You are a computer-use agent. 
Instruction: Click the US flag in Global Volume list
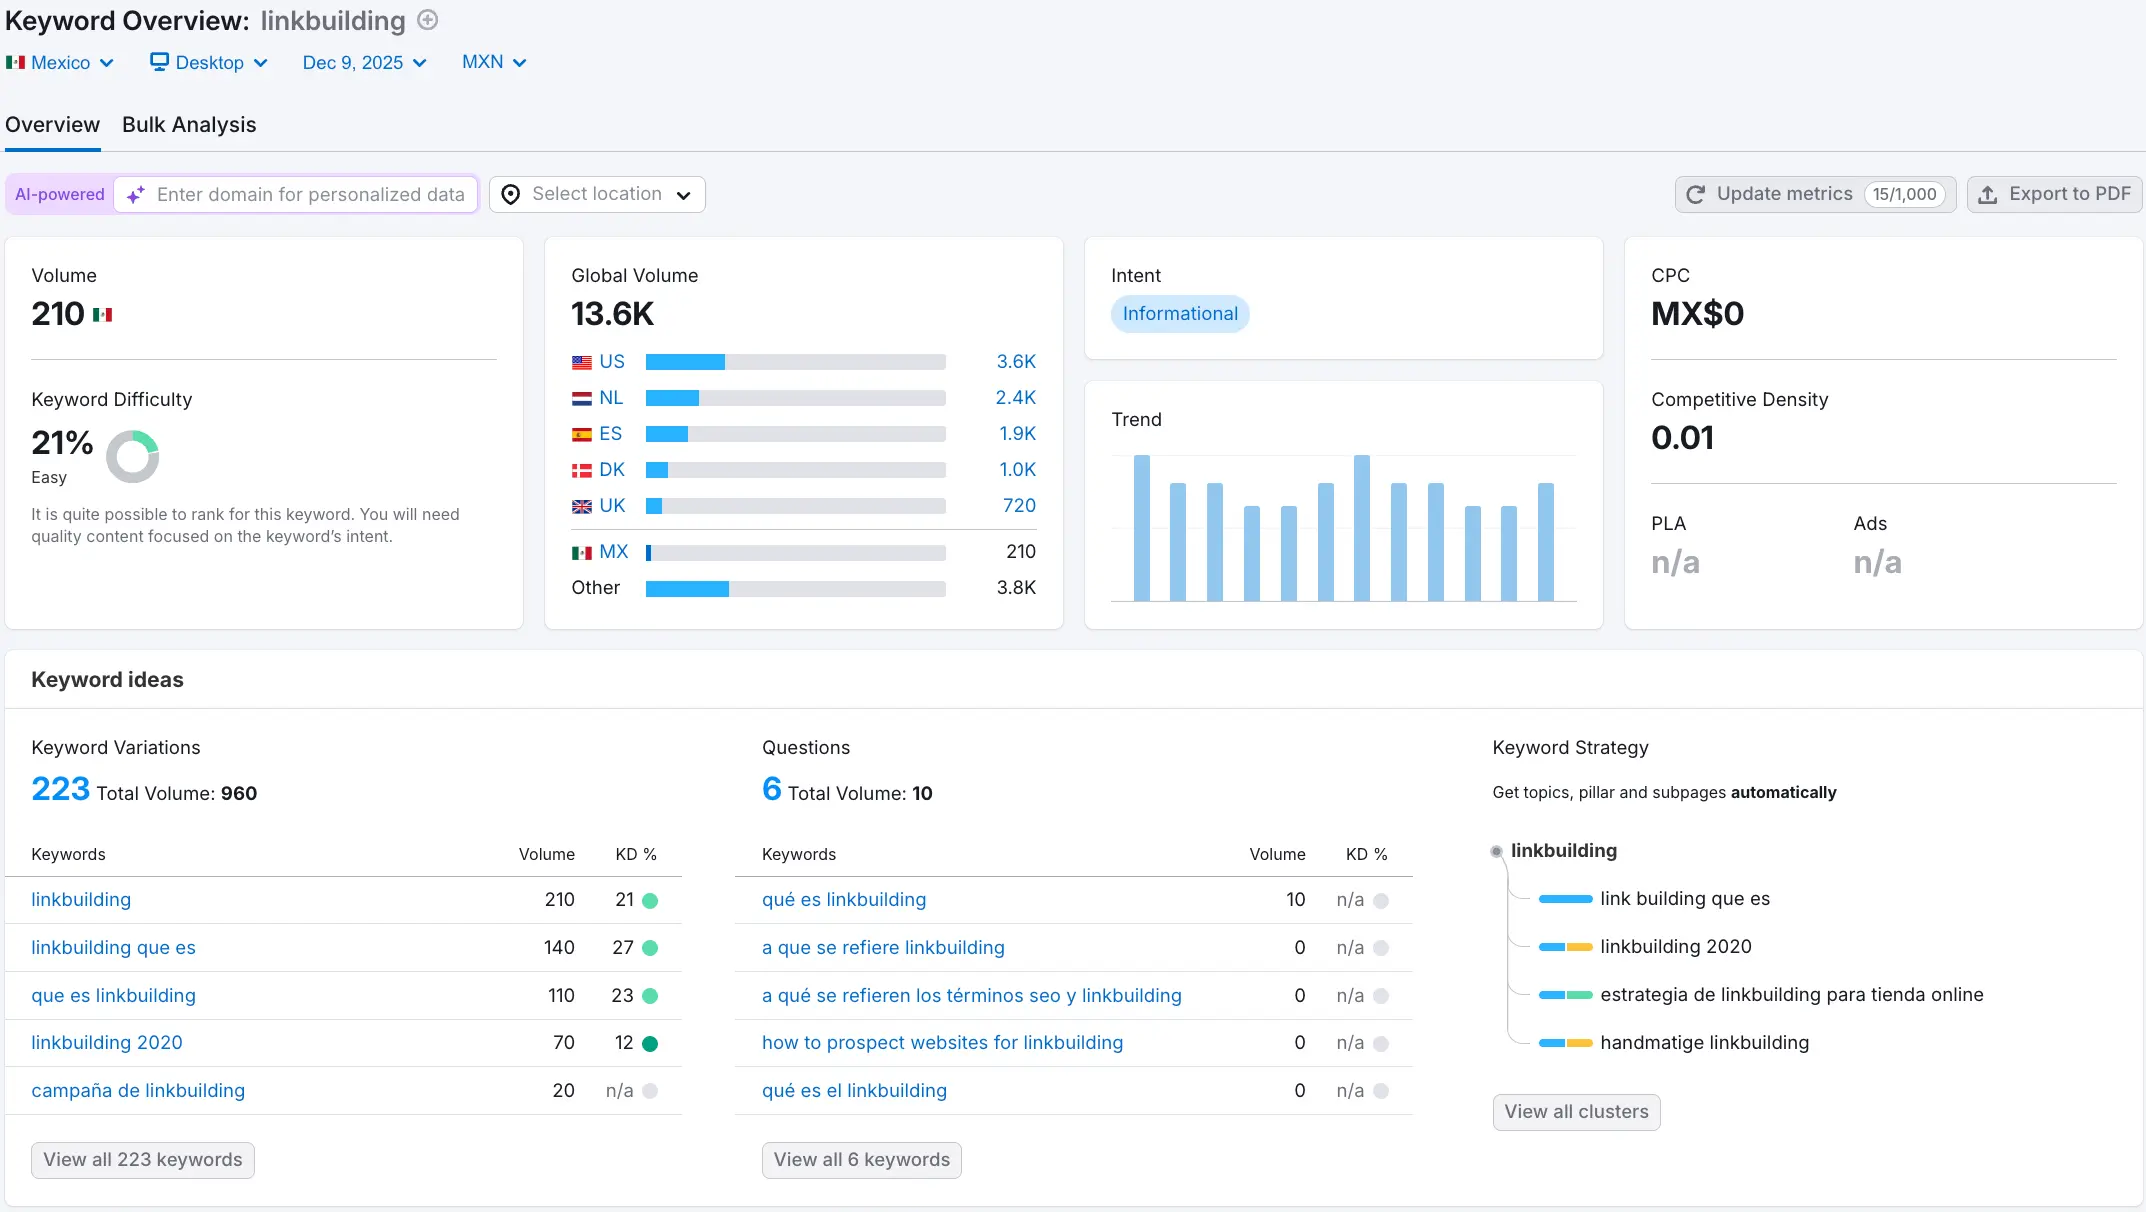[x=582, y=362]
